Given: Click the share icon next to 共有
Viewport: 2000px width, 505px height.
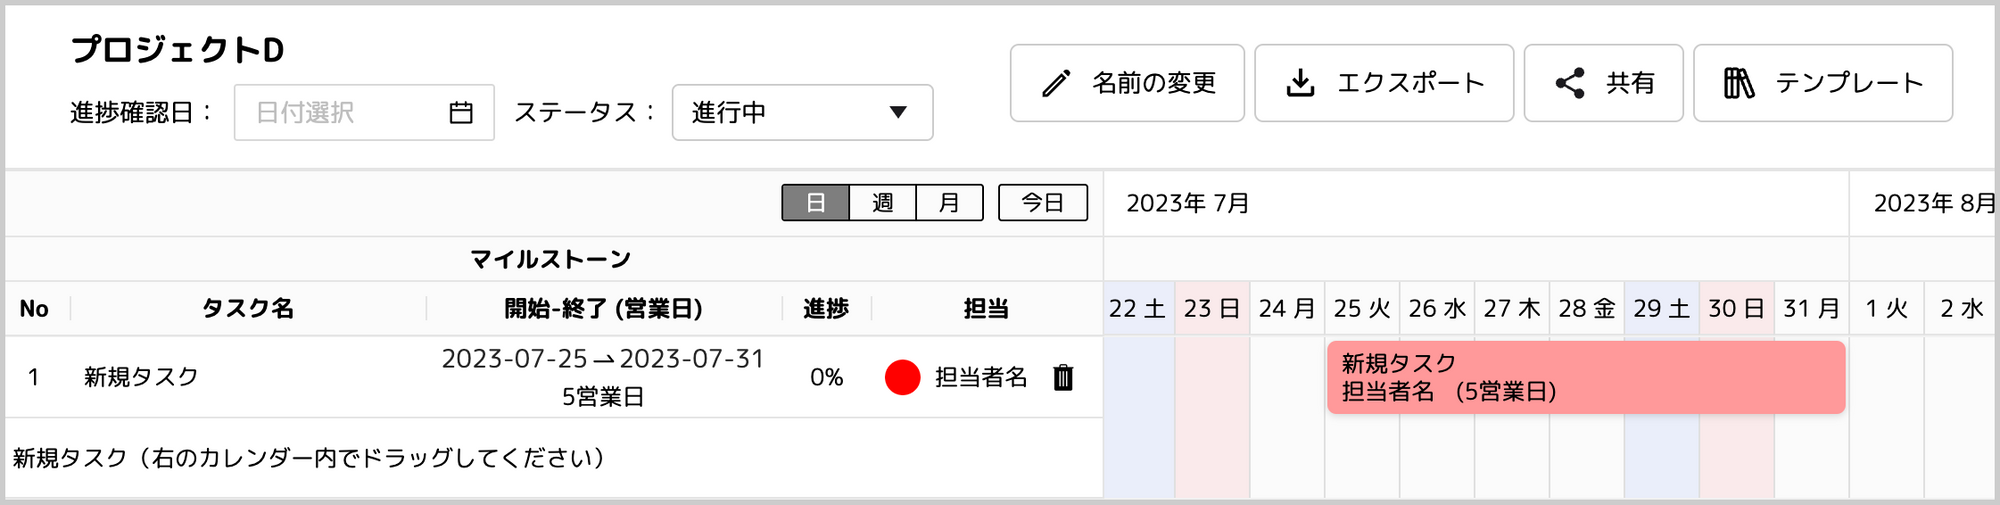Looking at the screenshot, I should coord(1570,83).
